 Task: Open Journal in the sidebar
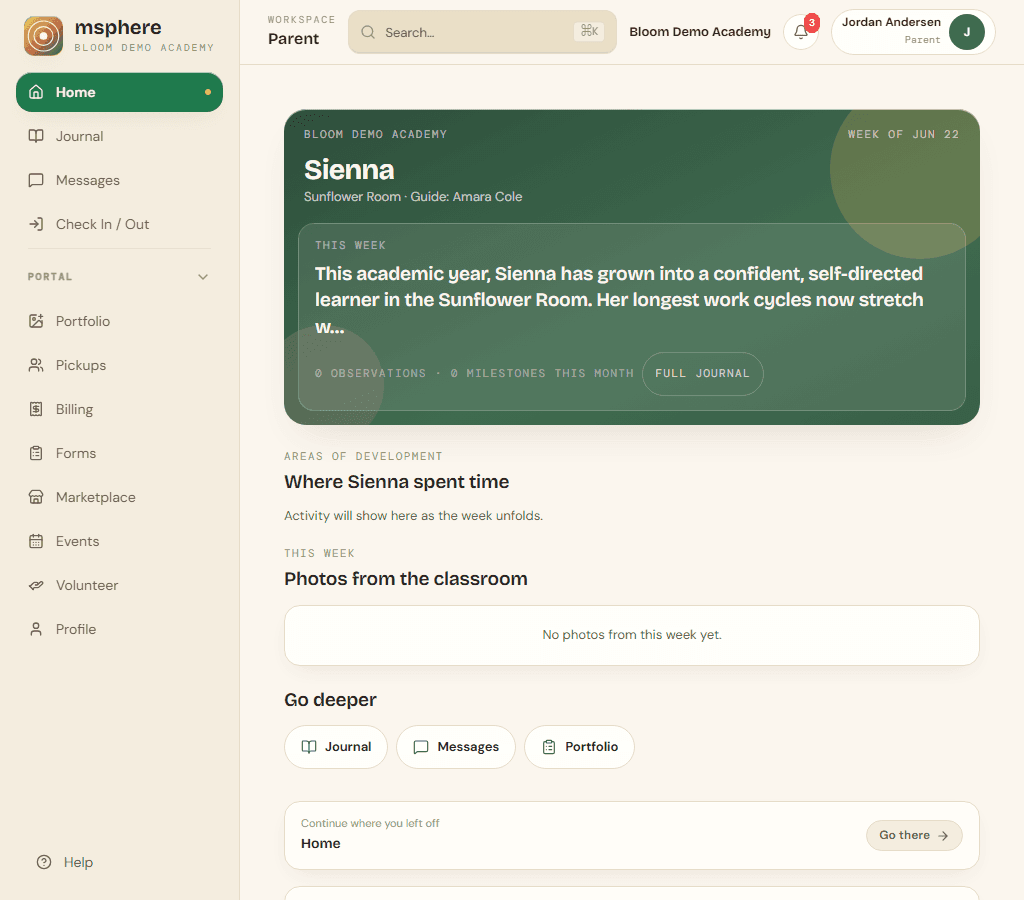(120, 136)
